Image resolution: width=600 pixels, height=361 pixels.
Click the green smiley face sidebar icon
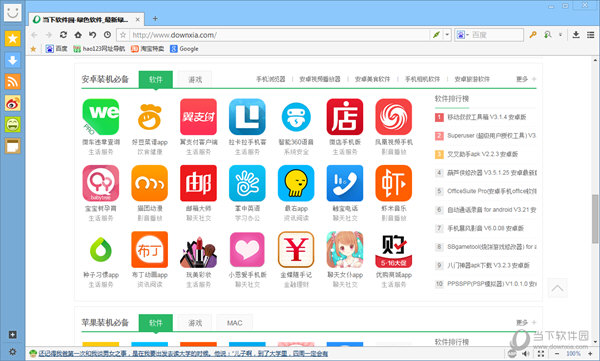pyautogui.click(x=13, y=125)
